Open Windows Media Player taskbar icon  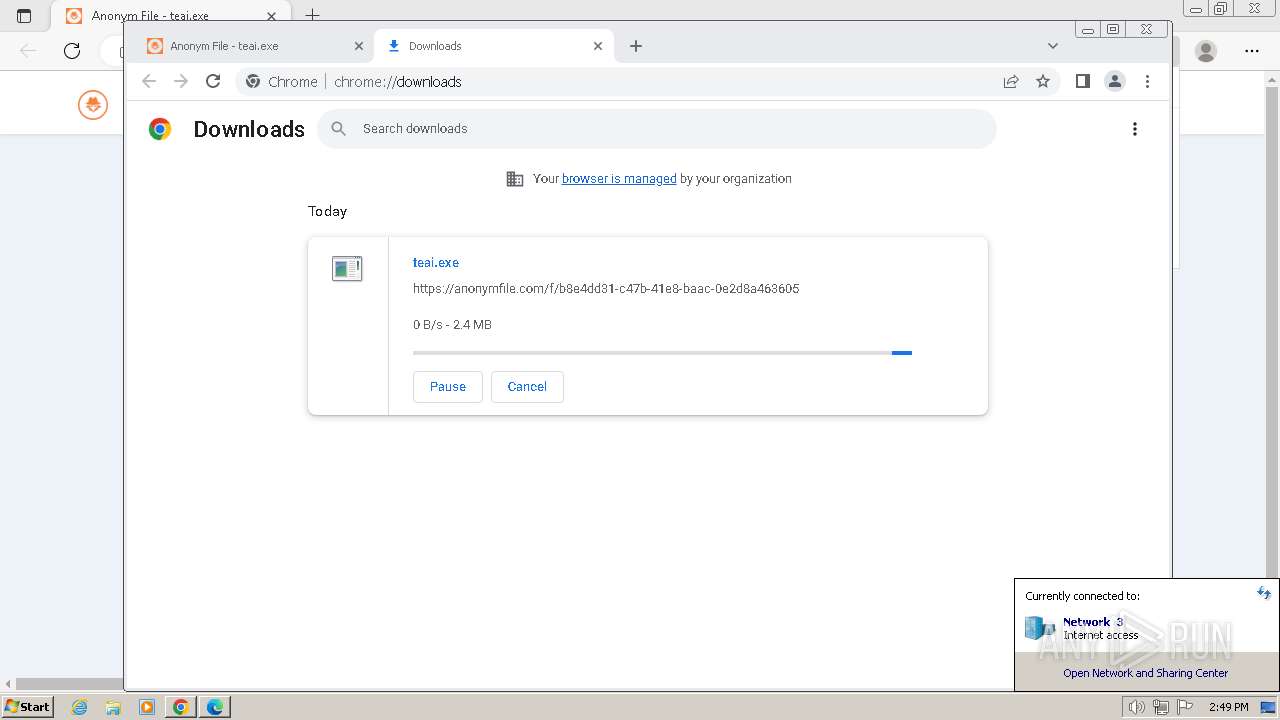tap(147, 707)
